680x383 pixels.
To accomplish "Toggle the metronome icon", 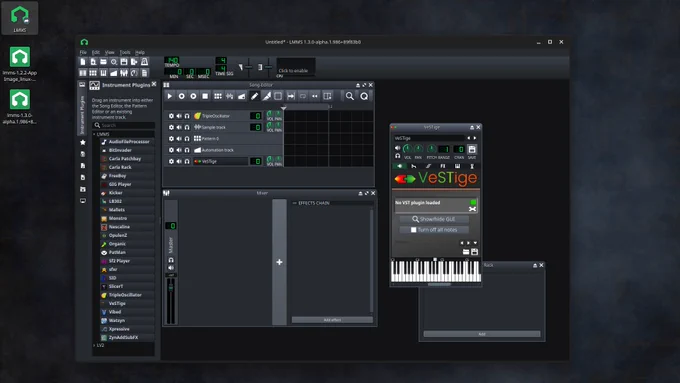I will (x=144, y=62).
